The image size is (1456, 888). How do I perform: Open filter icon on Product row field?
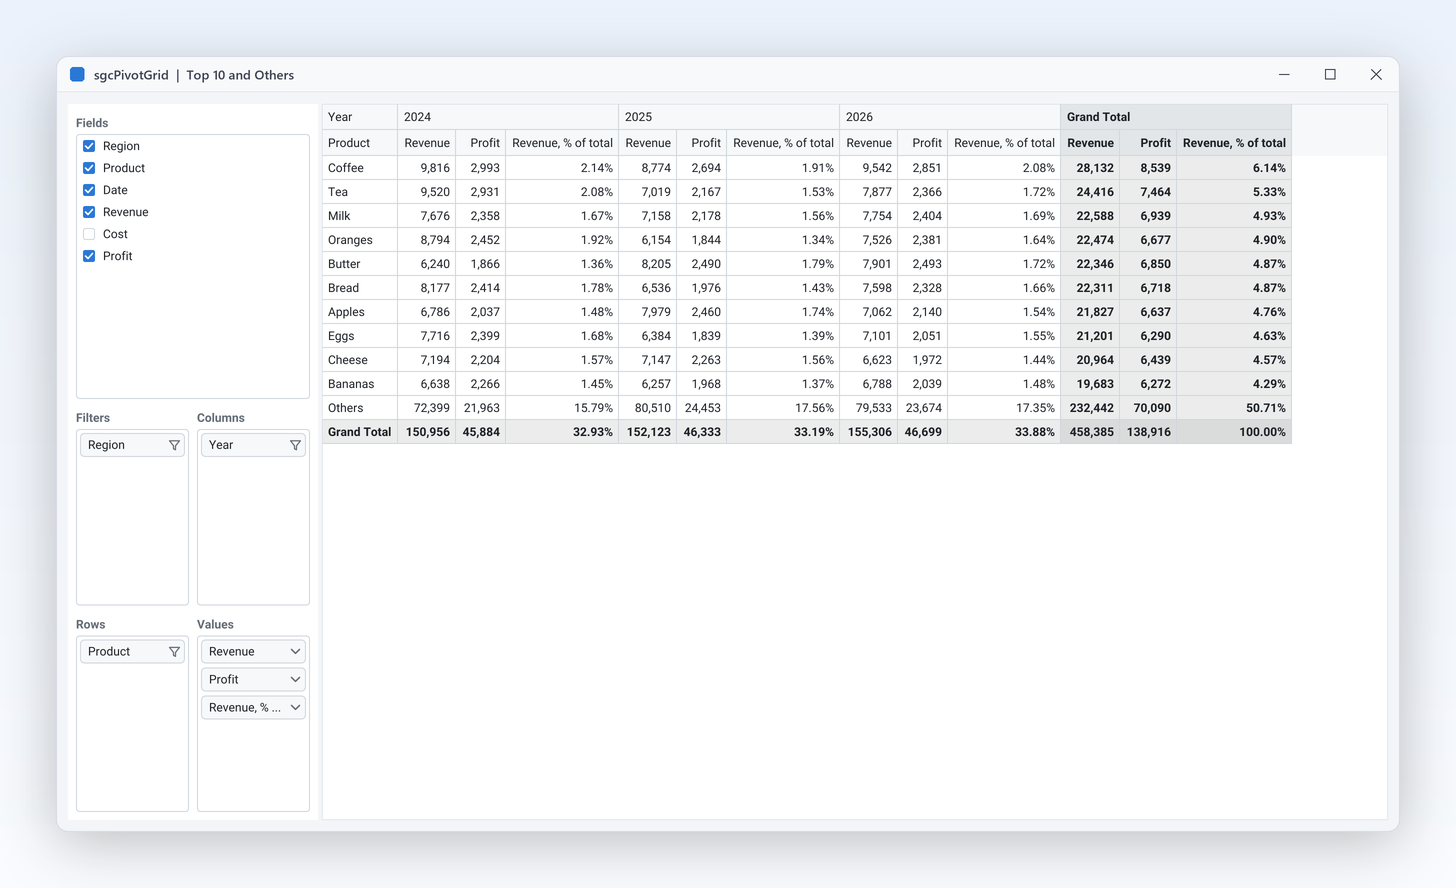[x=174, y=652]
